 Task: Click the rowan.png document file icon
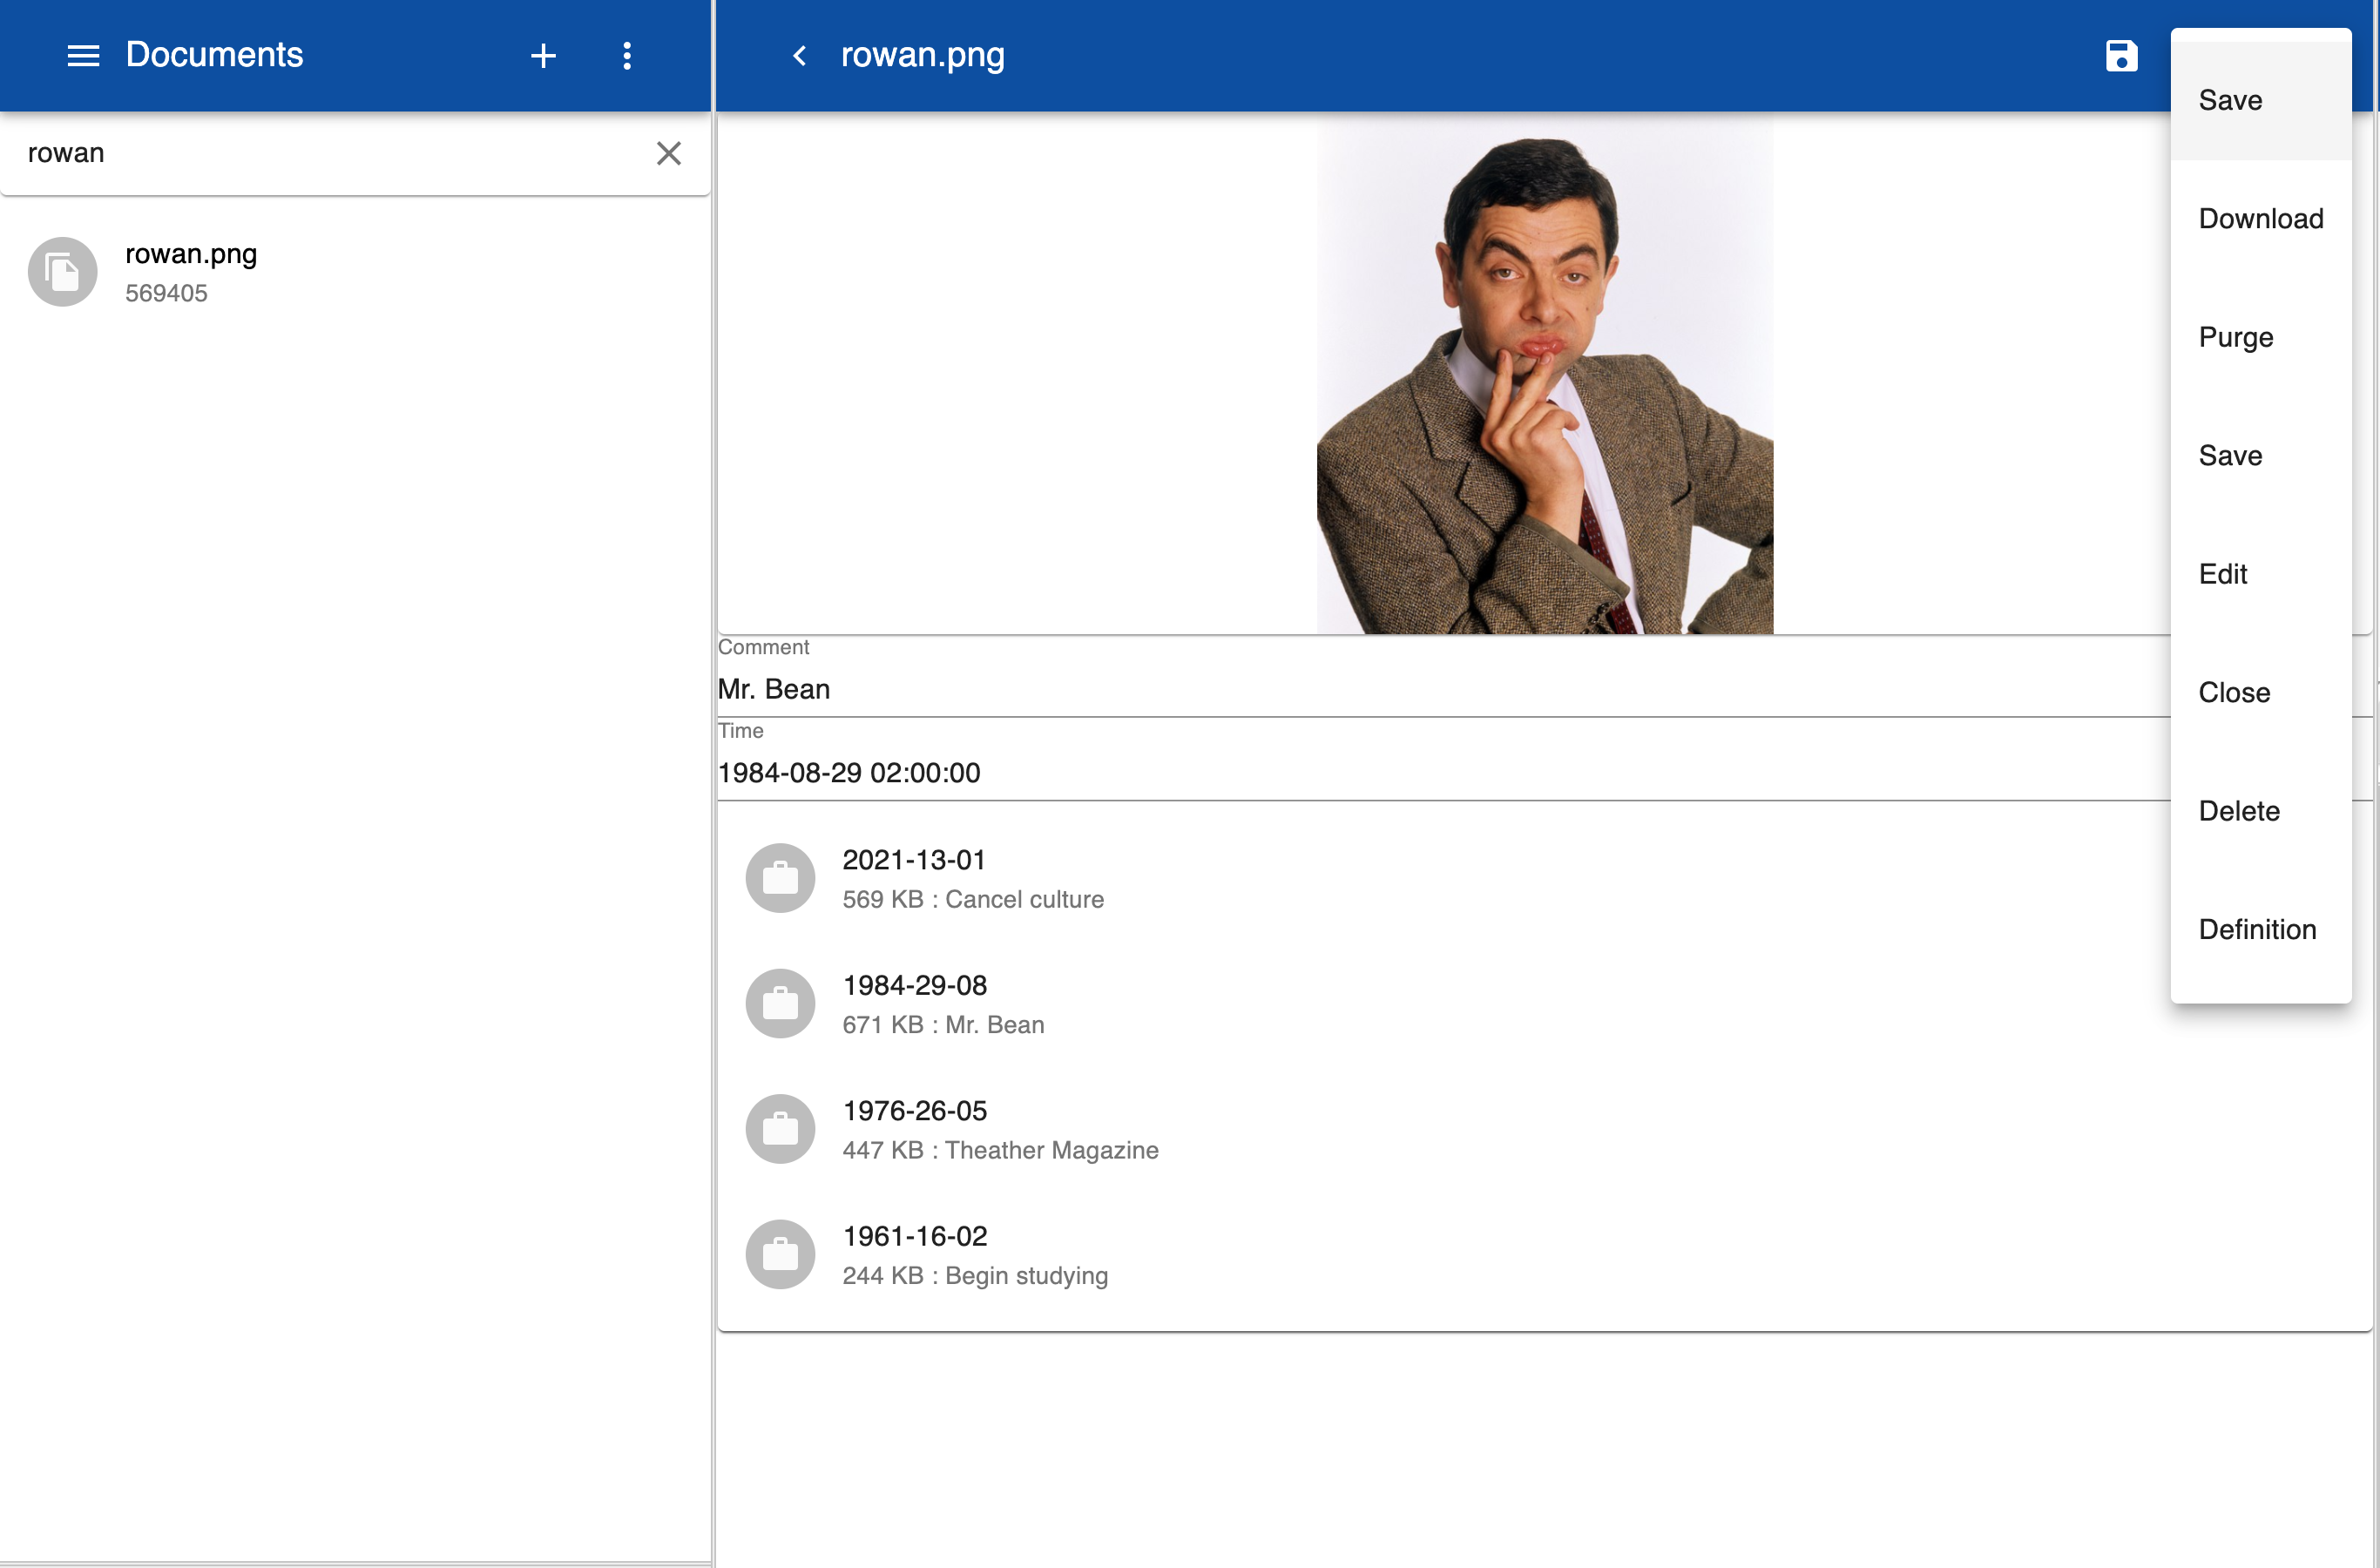point(62,272)
